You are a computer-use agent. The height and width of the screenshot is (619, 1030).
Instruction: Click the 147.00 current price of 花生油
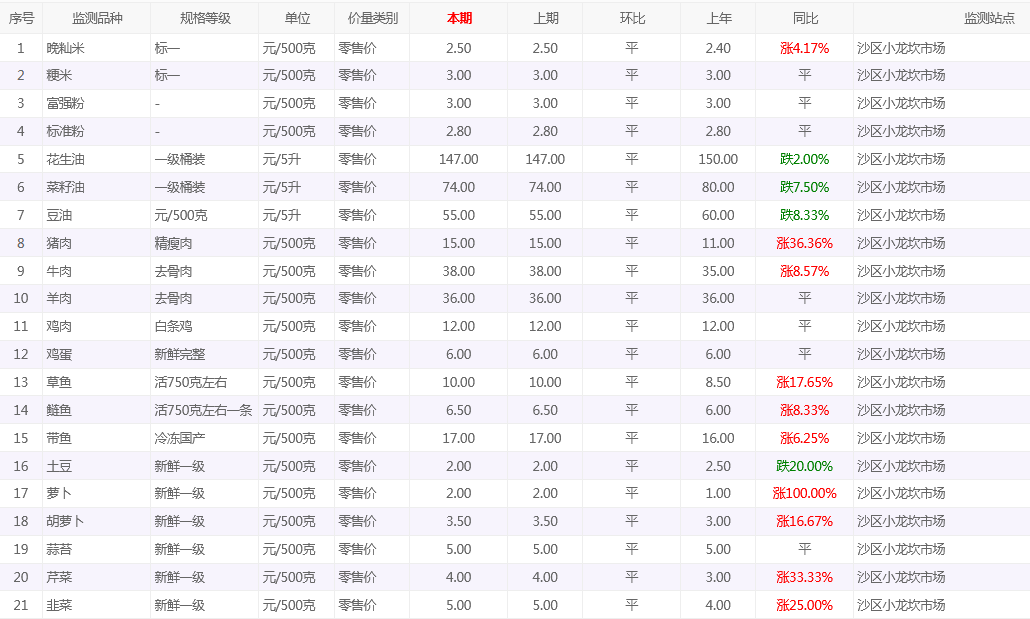[x=459, y=160]
